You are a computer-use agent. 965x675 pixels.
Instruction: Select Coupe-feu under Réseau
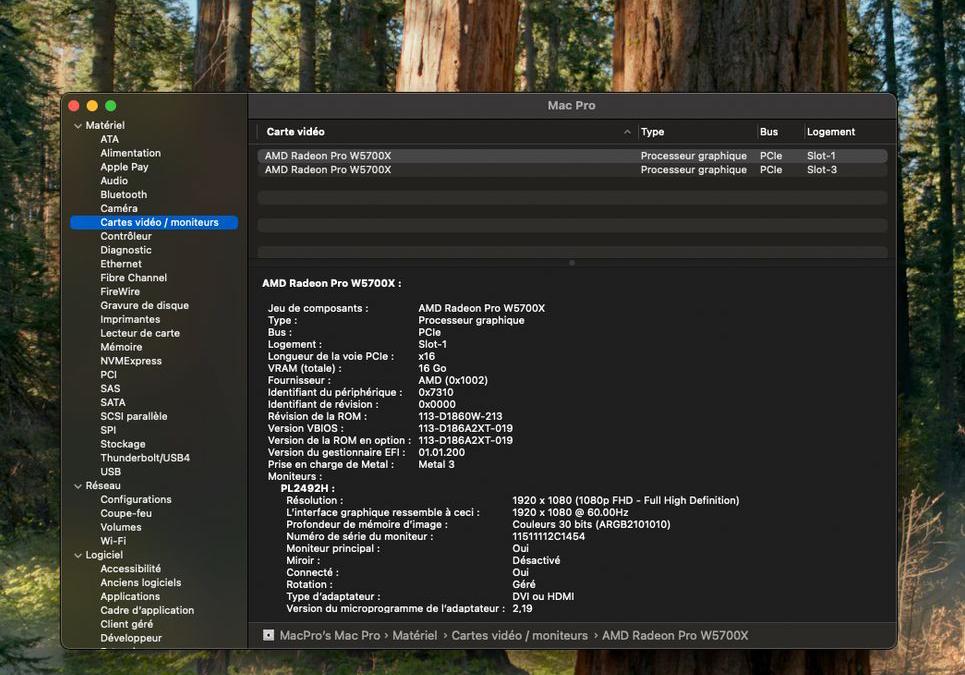[126, 513]
